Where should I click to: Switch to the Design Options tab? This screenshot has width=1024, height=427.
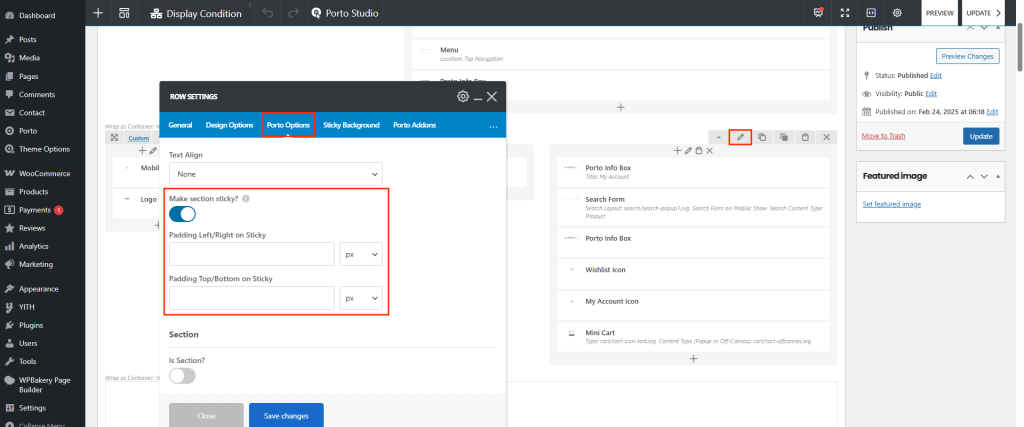point(229,125)
